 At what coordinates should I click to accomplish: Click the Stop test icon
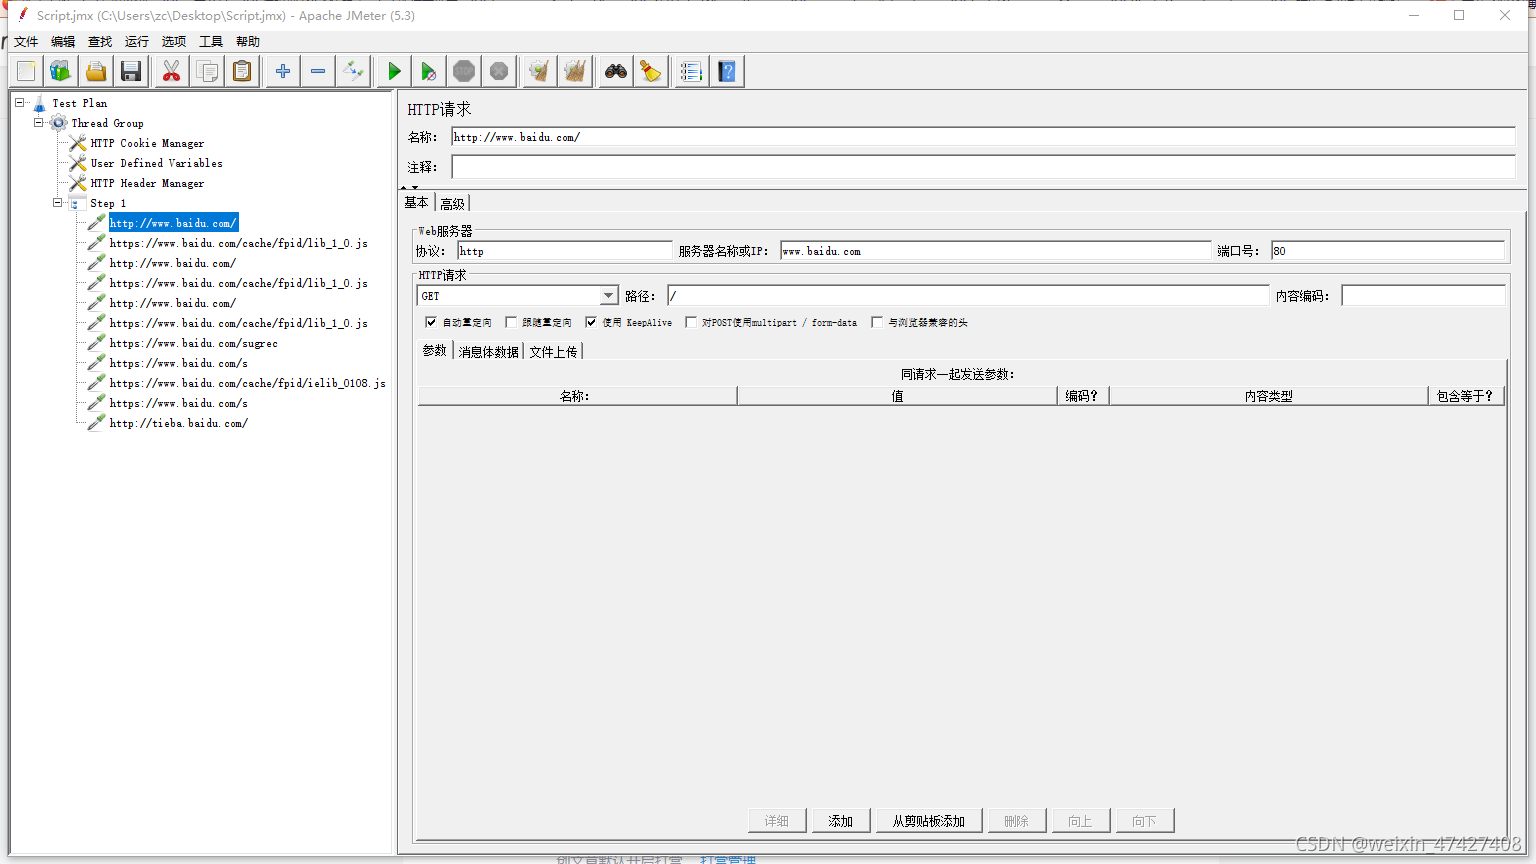(463, 70)
